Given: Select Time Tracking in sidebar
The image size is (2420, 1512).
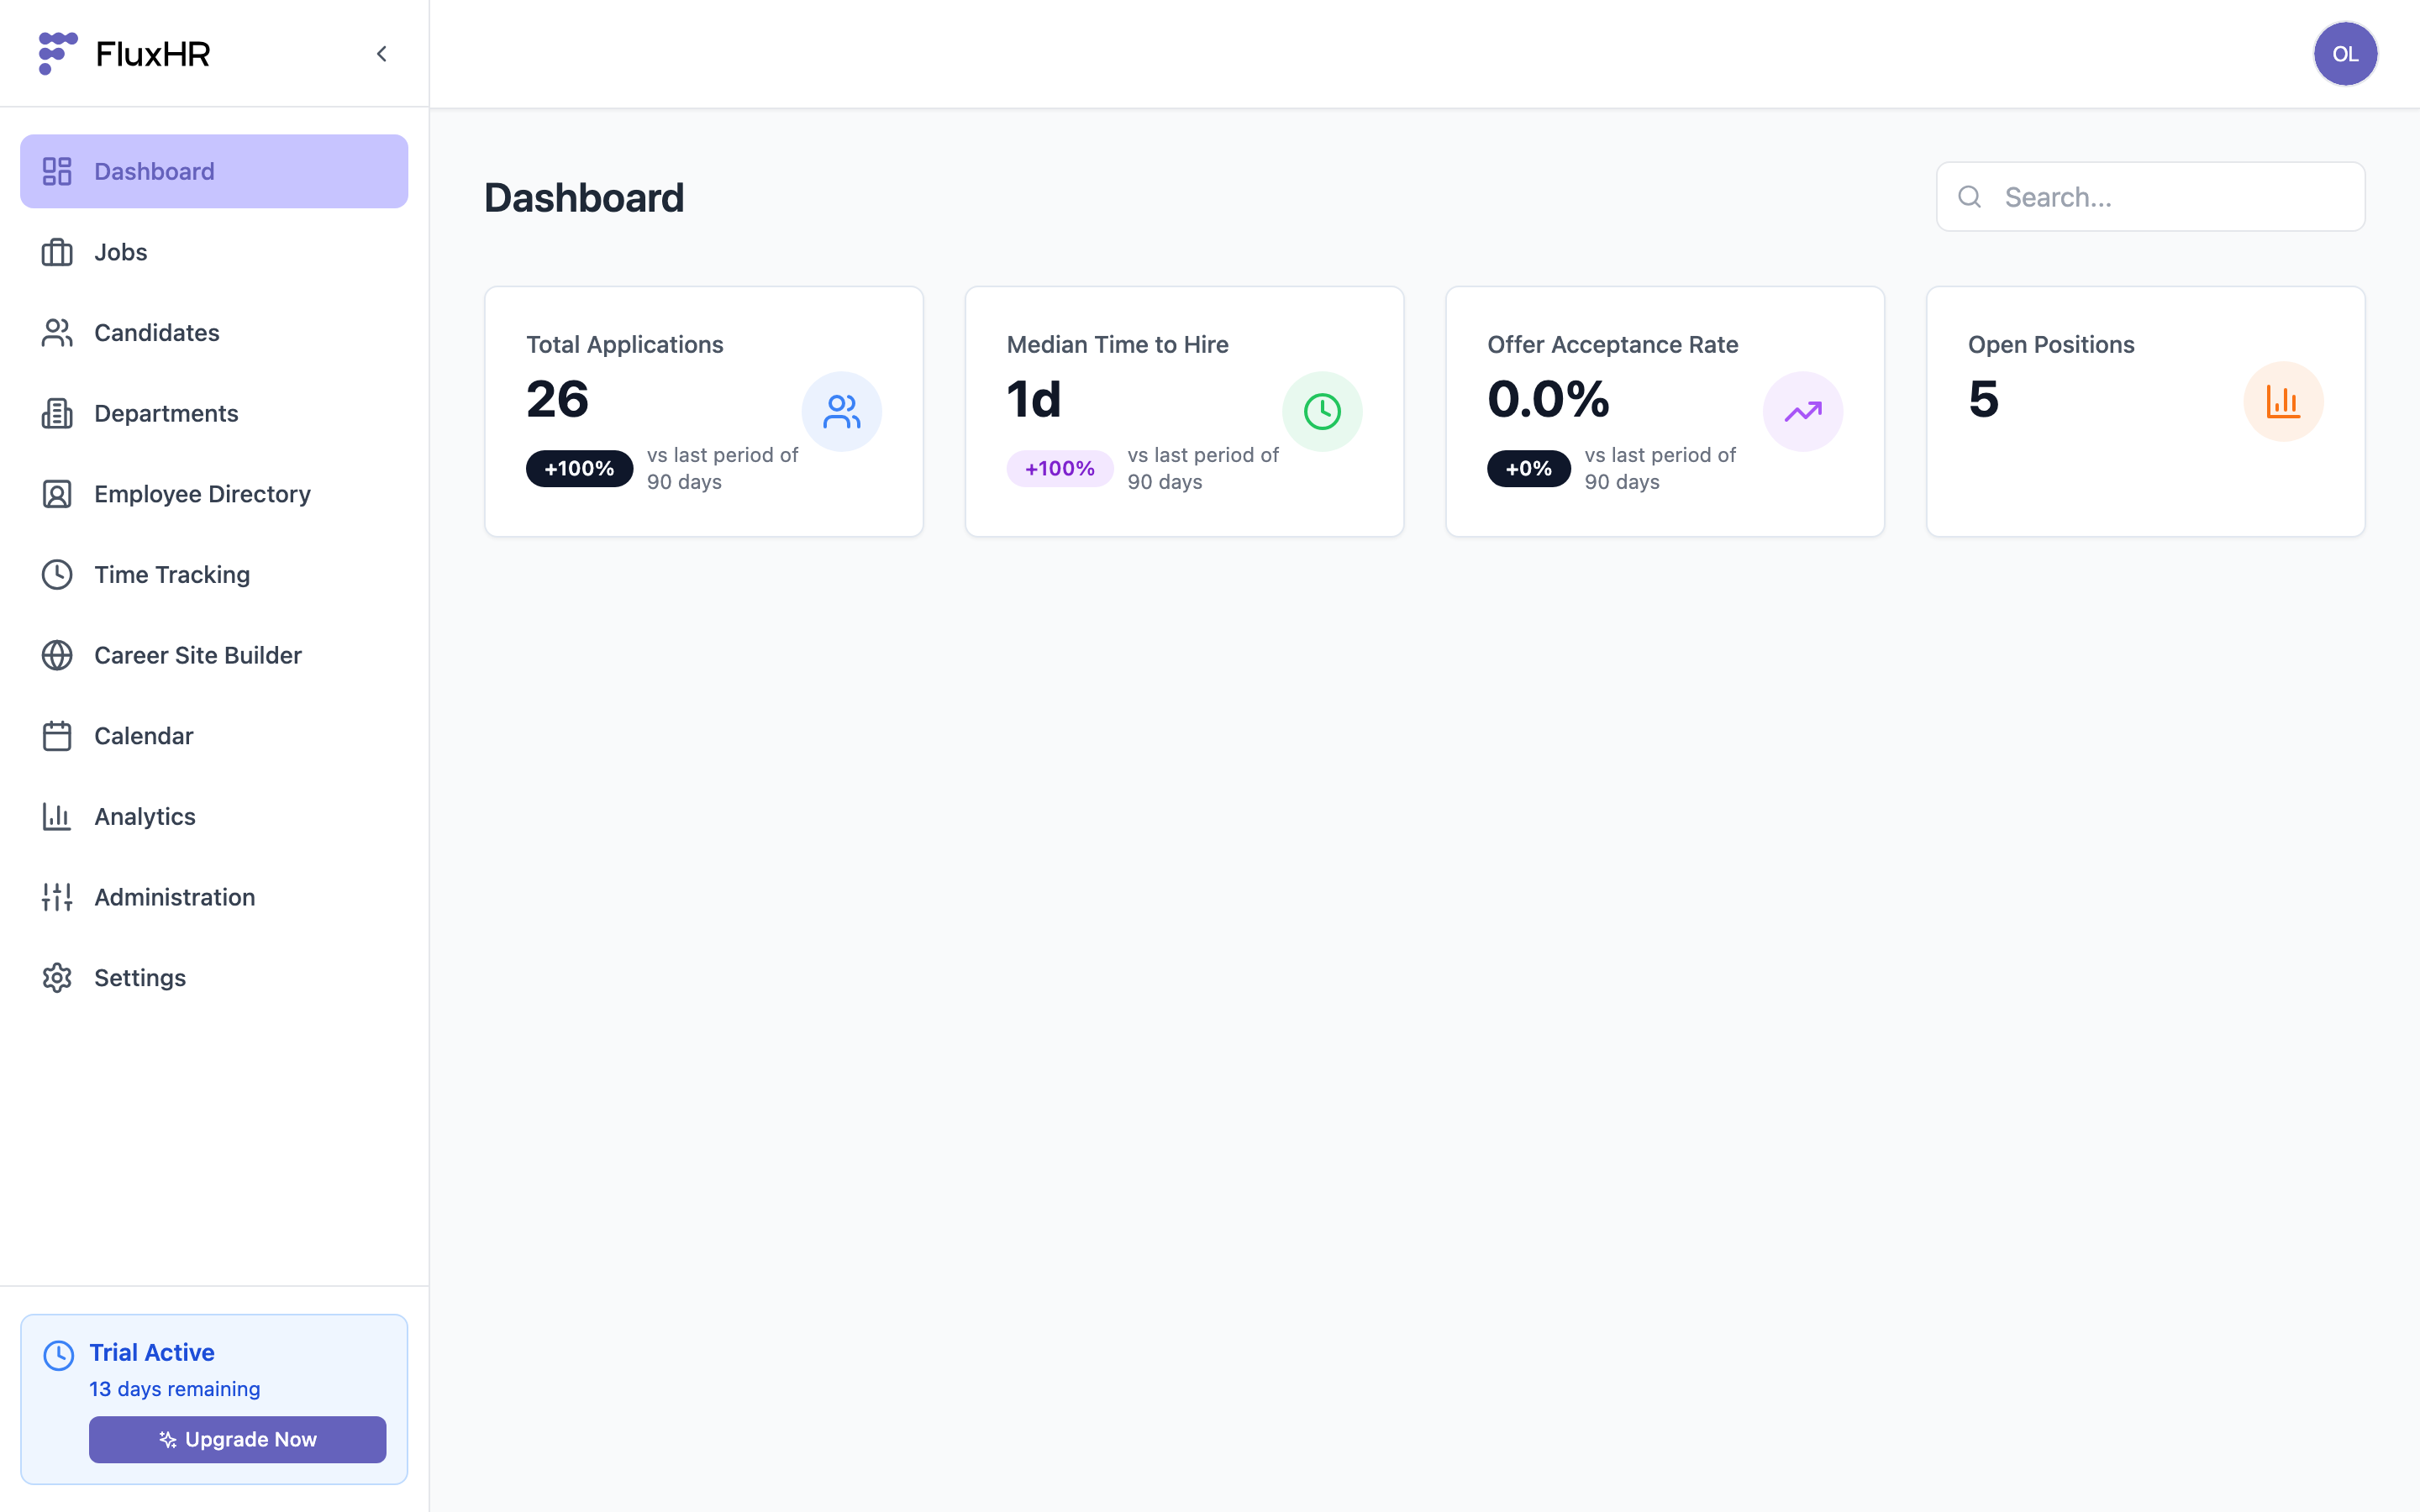Looking at the screenshot, I should coord(214,575).
